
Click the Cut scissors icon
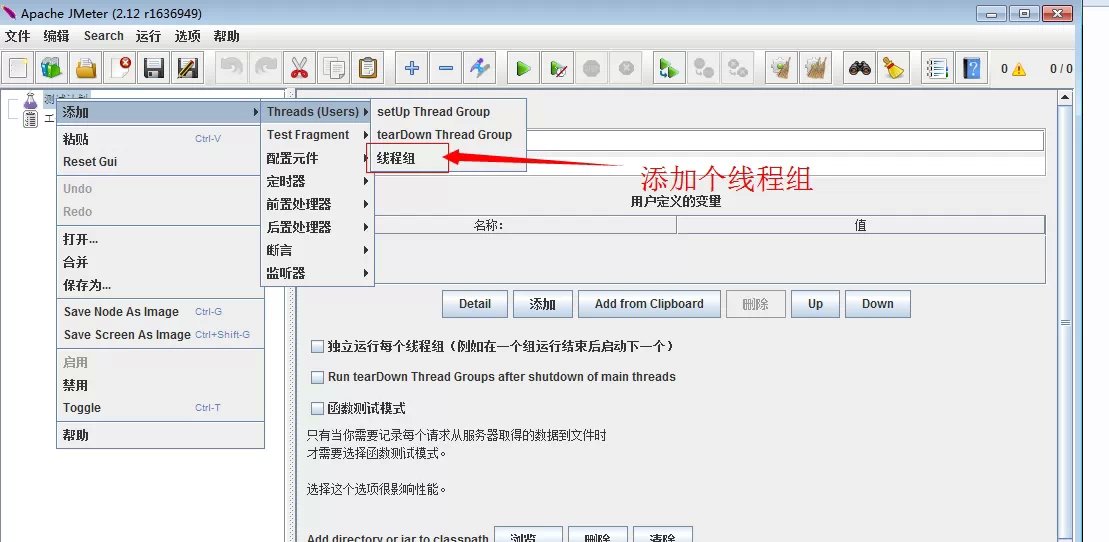[299, 69]
